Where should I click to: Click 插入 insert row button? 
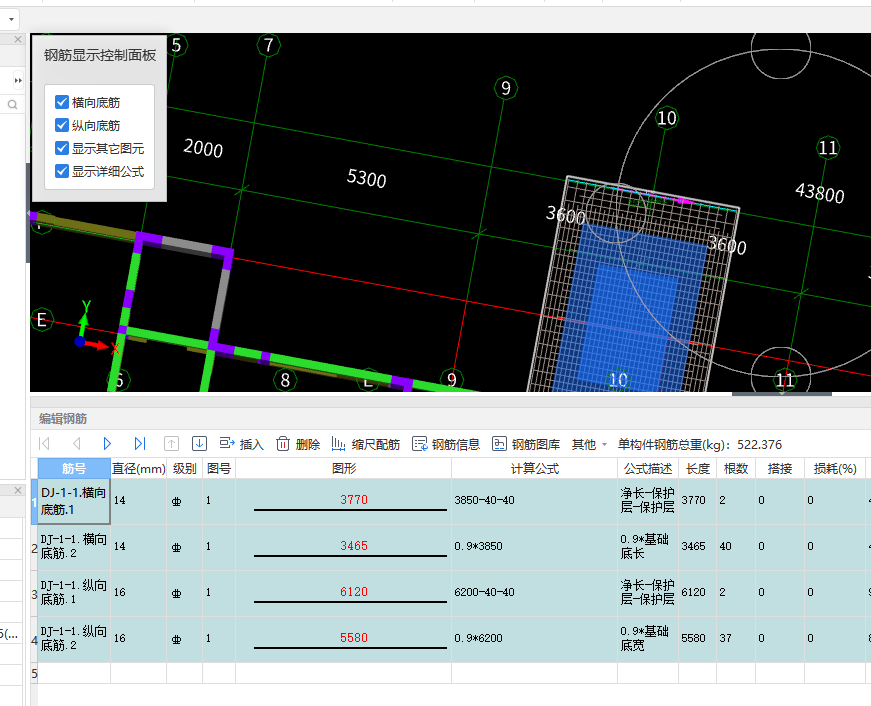point(241,444)
